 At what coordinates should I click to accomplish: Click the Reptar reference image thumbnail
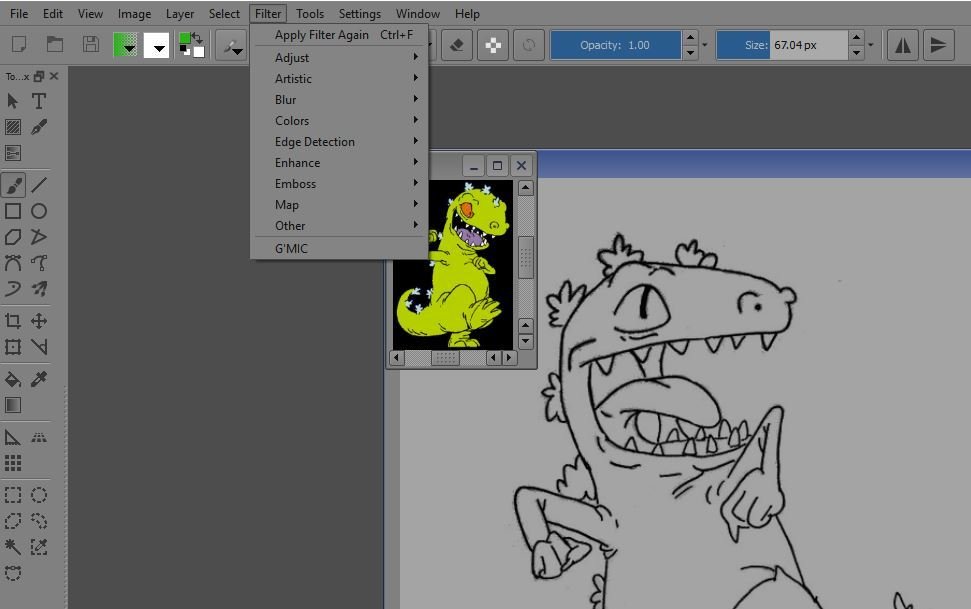click(x=453, y=265)
